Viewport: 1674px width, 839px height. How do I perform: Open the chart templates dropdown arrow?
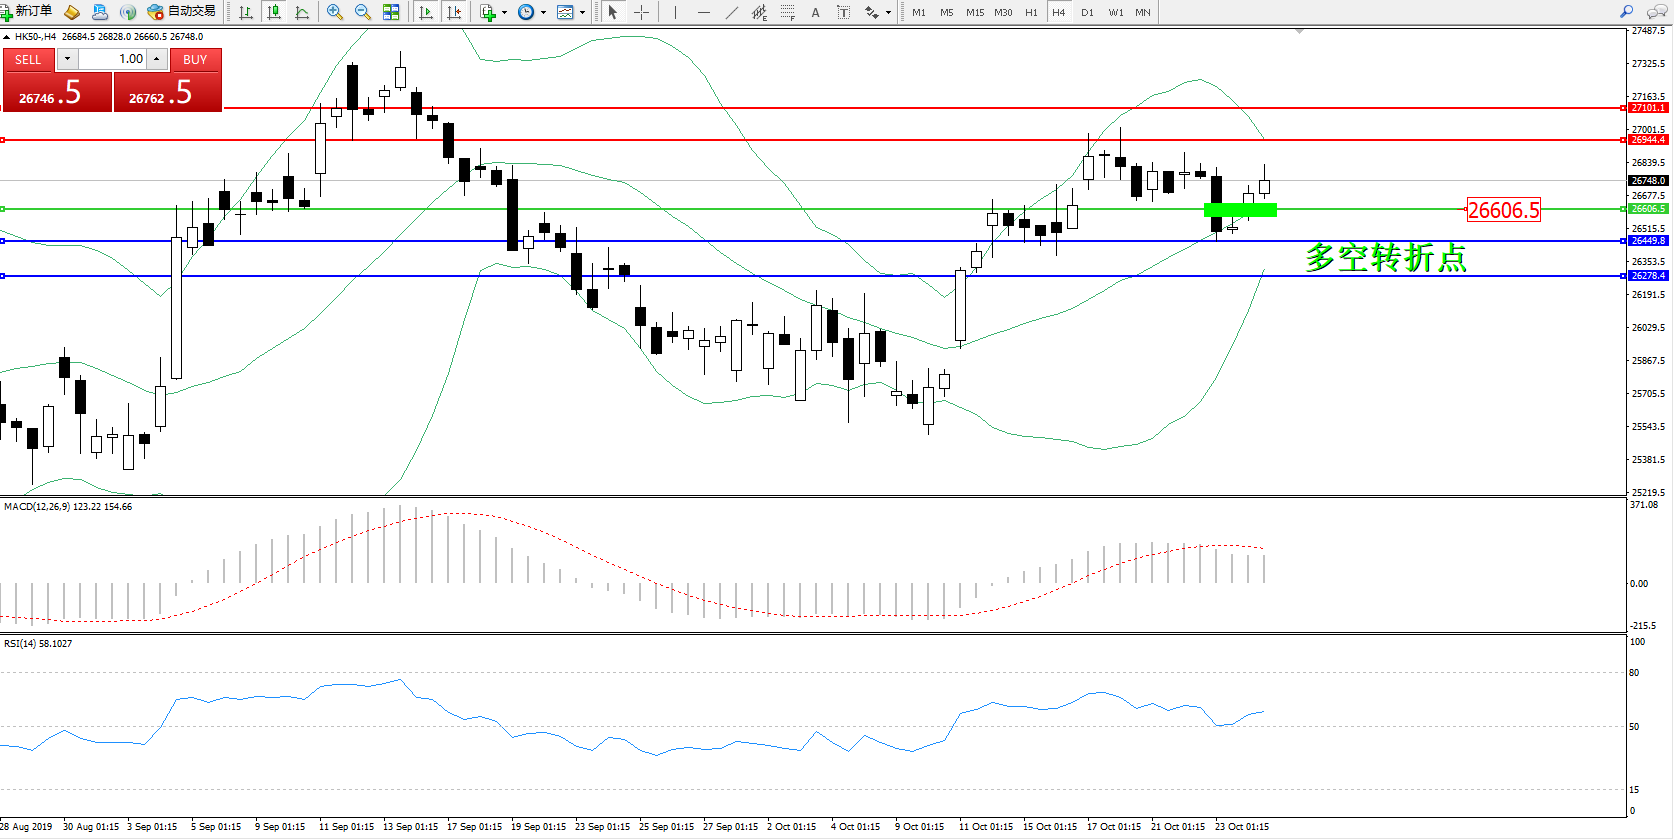pos(582,13)
